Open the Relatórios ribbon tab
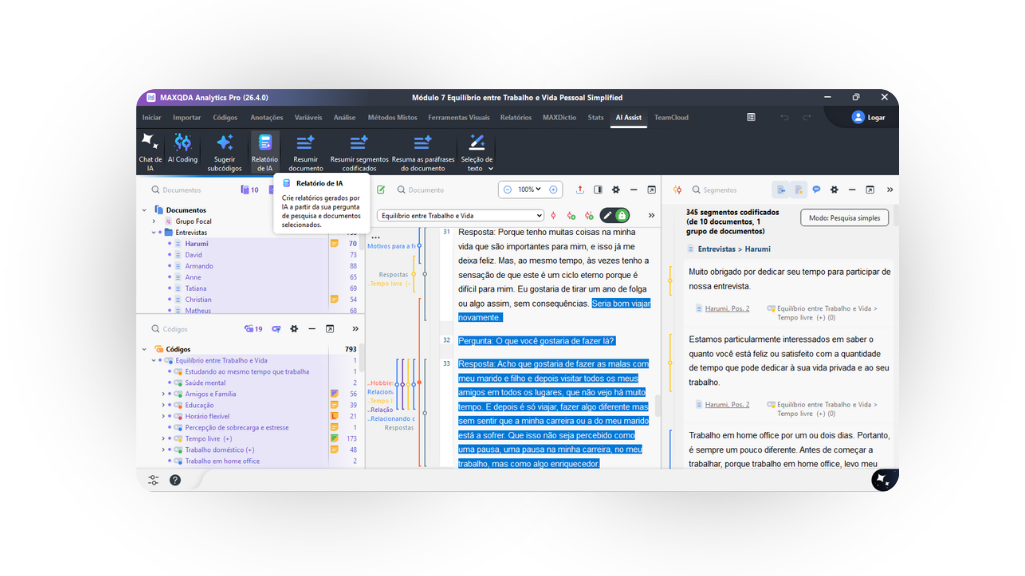The height and width of the screenshot is (576, 1025). (x=516, y=118)
